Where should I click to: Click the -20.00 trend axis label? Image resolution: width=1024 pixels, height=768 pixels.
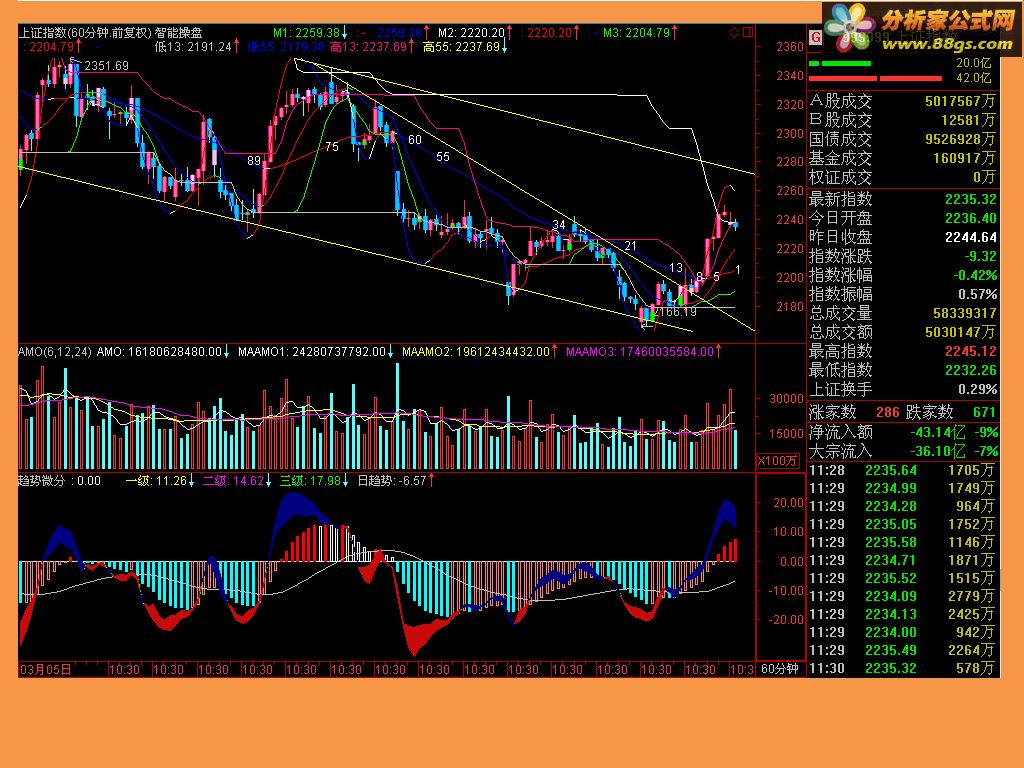pyautogui.click(x=786, y=620)
